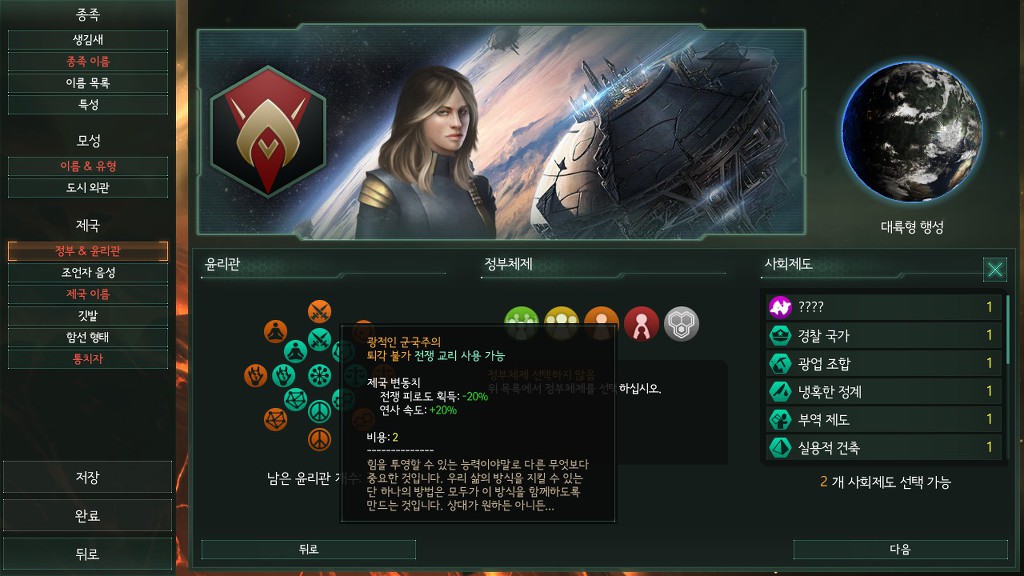Go to 함선 형태 menu entry
The image size is (1024, 576).
point(88,337)
